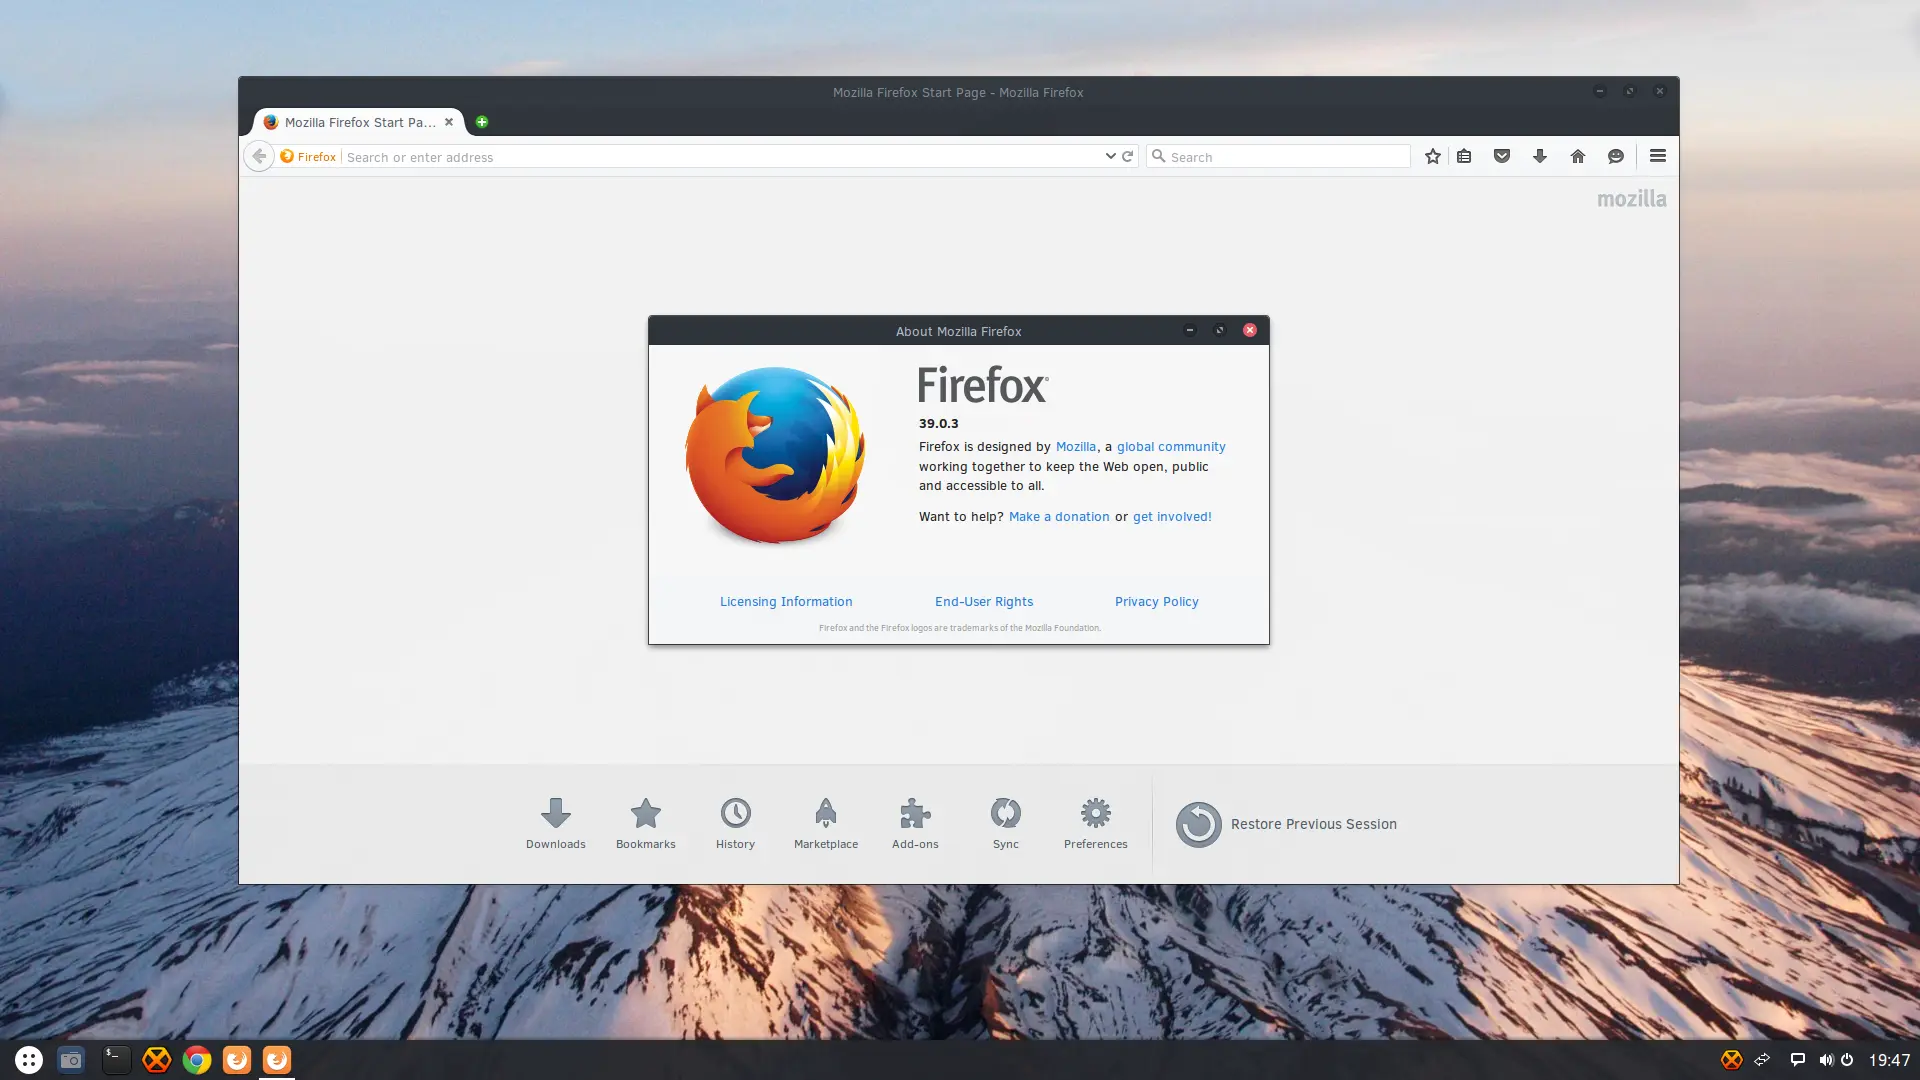Screen dimensions: 1920x1080
Task: Open the bookmarks list icon
Action: click(1464, 156)
